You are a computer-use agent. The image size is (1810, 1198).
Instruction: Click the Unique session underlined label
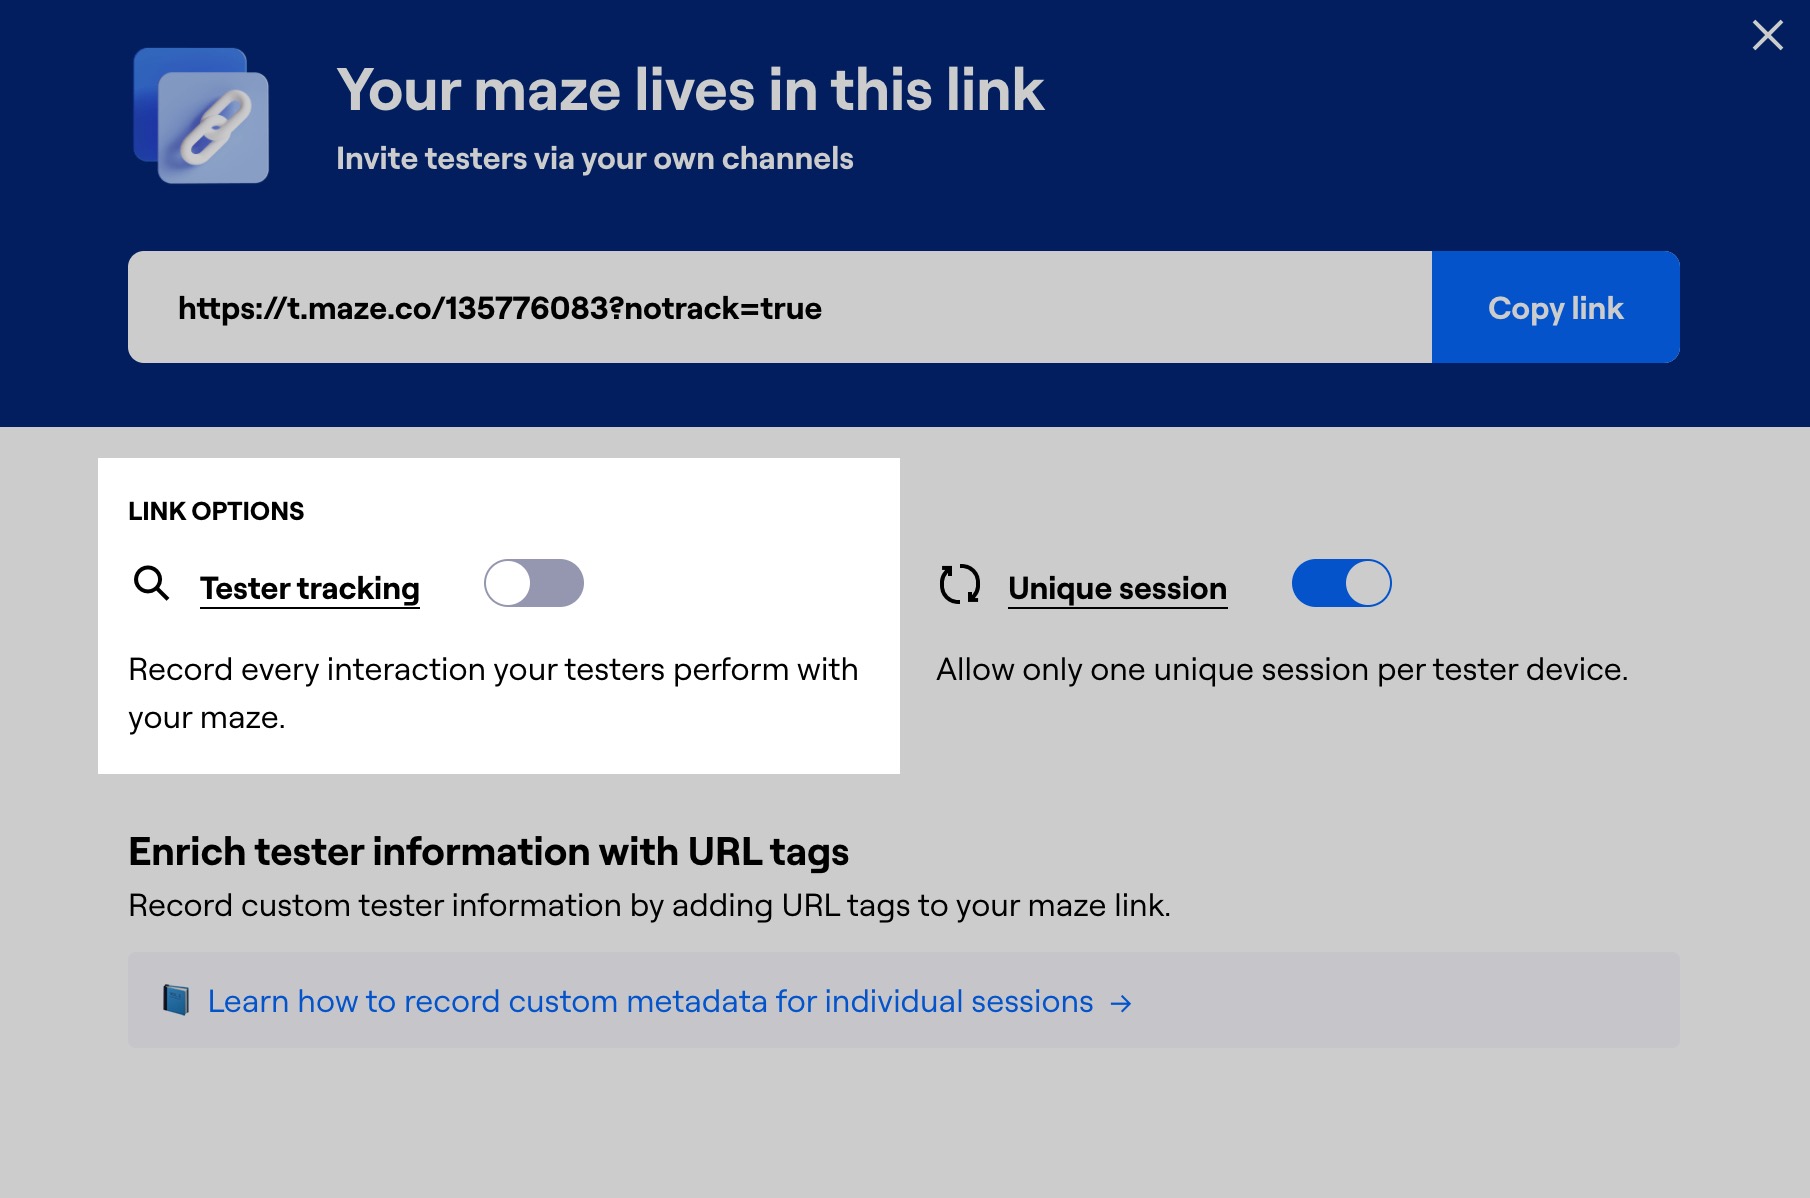[1117, 588]
